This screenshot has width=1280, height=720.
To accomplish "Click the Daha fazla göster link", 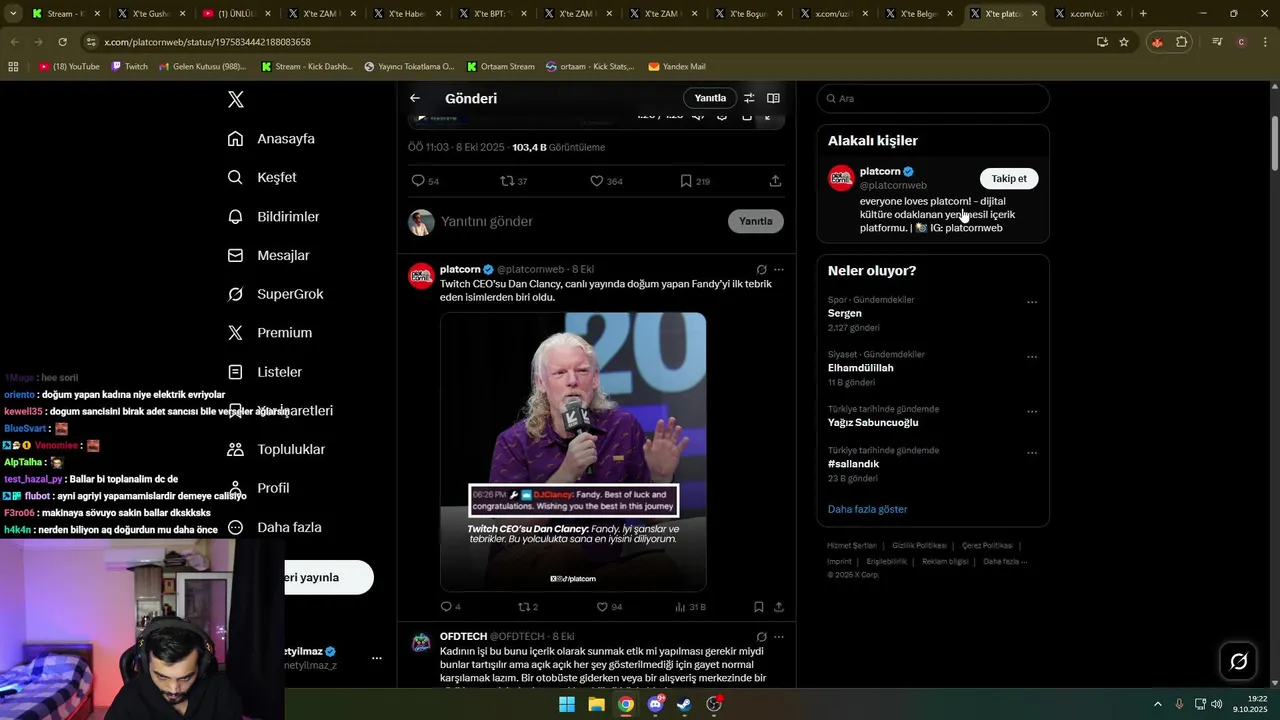I will coord(867,509).
